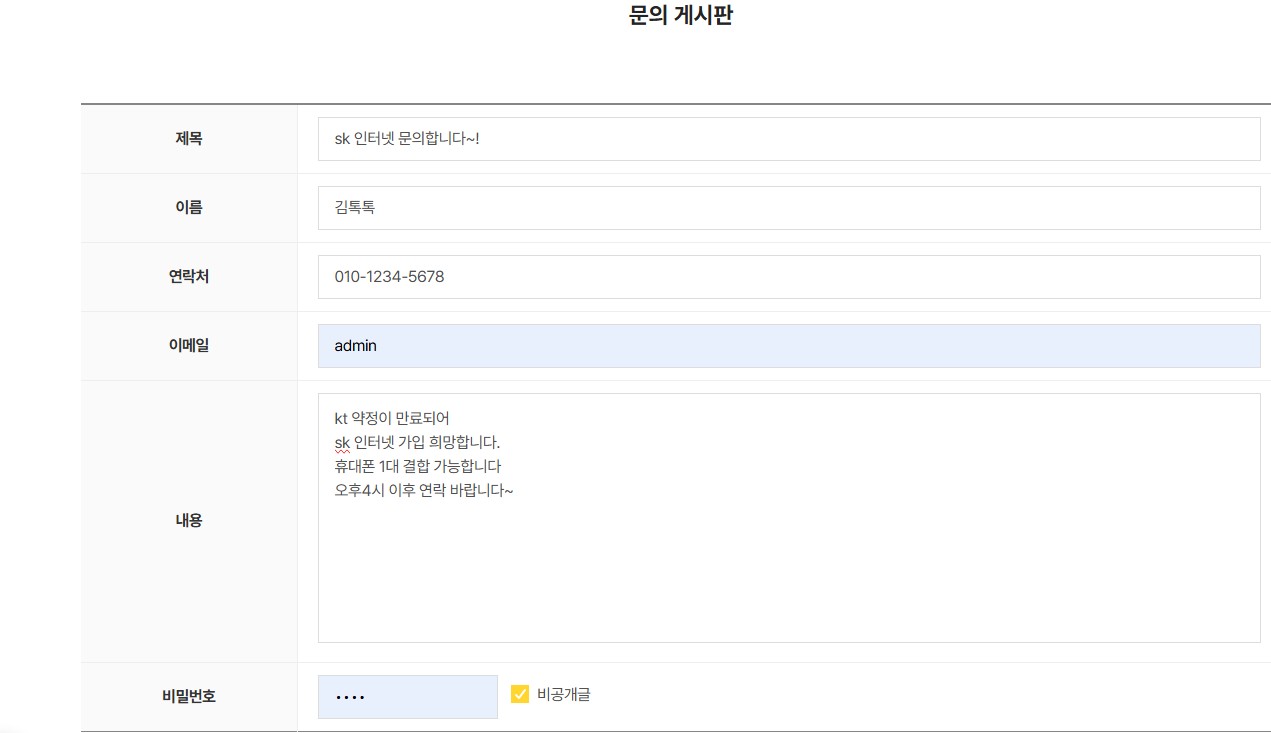Click the 연락처 row label
Screen dimensions: 1271x733
tap(189, 277)
